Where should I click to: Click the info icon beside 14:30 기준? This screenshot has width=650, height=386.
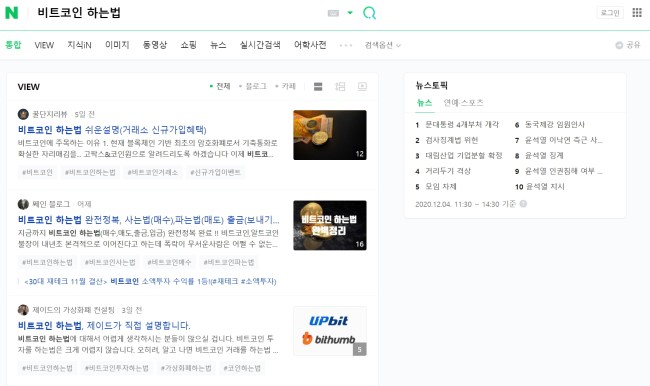point(523,204)
